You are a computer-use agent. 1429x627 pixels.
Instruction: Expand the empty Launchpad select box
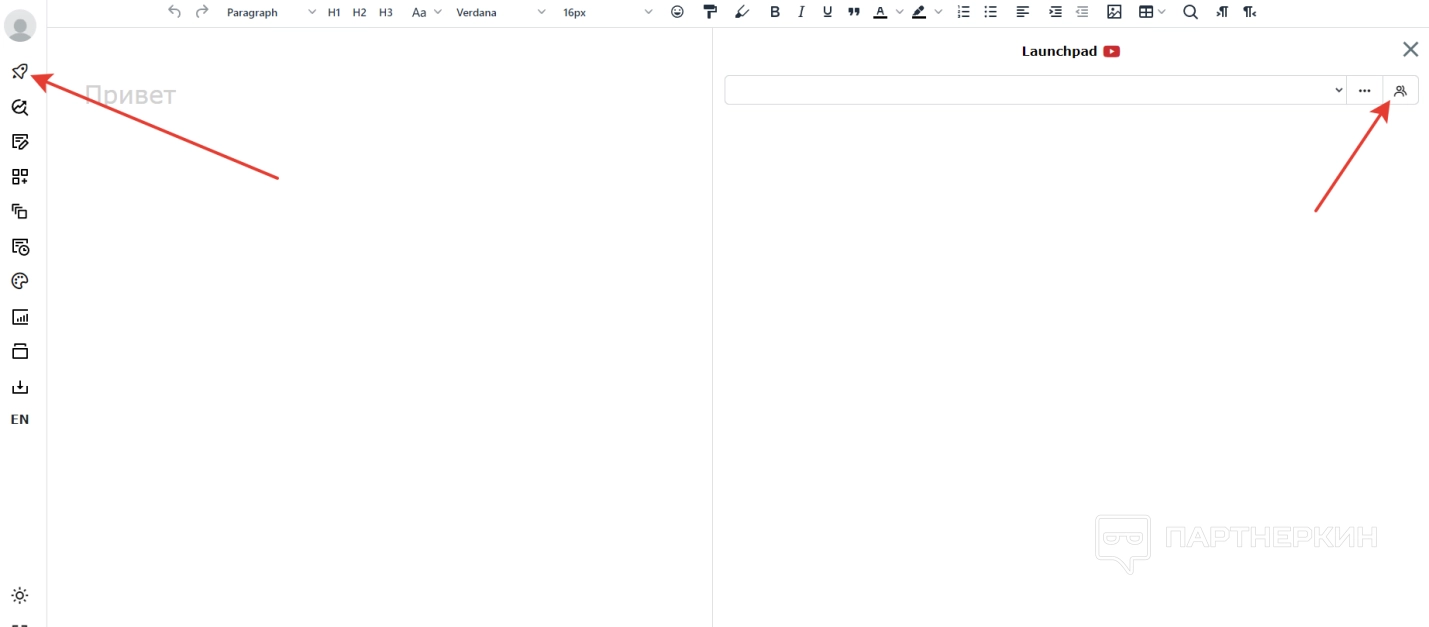coord(1035,90)
